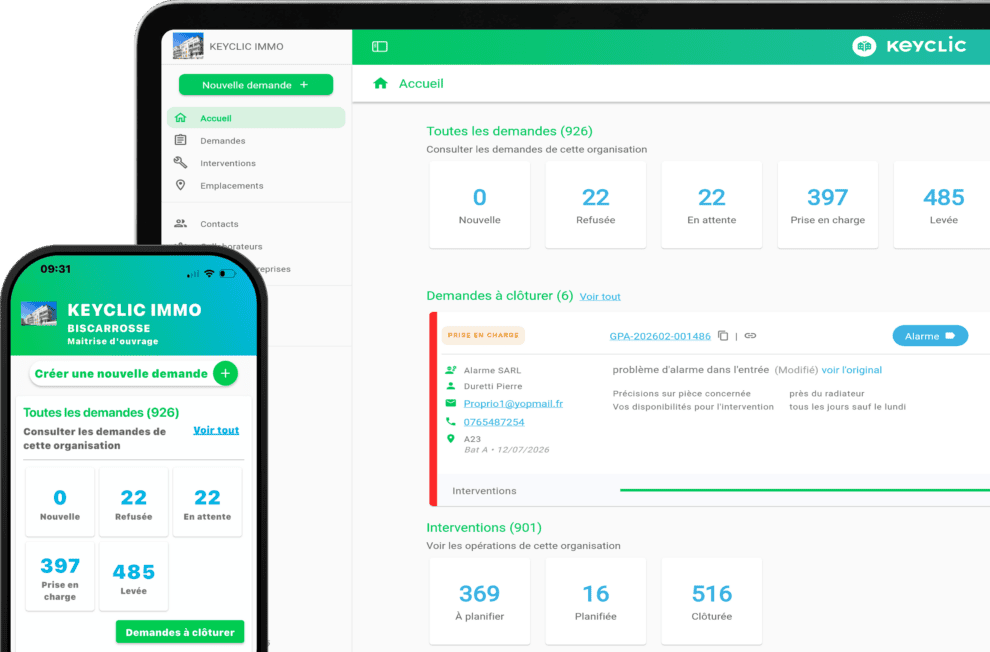Open the 16 Planifiée card
Image resolution: width=990 pixels, height=652 pixels.
595,602
